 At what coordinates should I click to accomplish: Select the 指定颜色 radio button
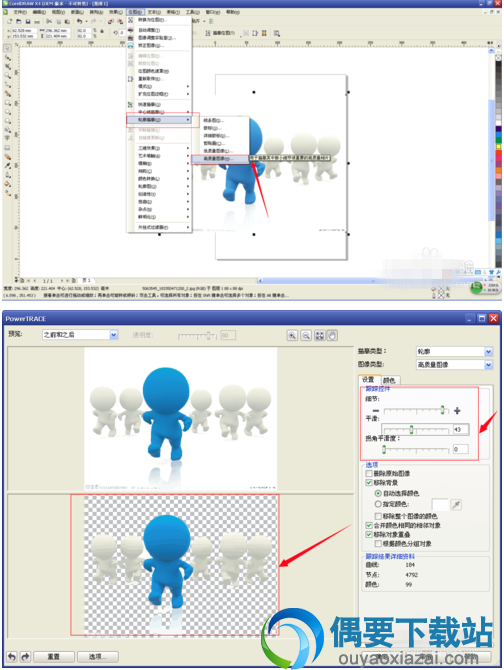378,504
